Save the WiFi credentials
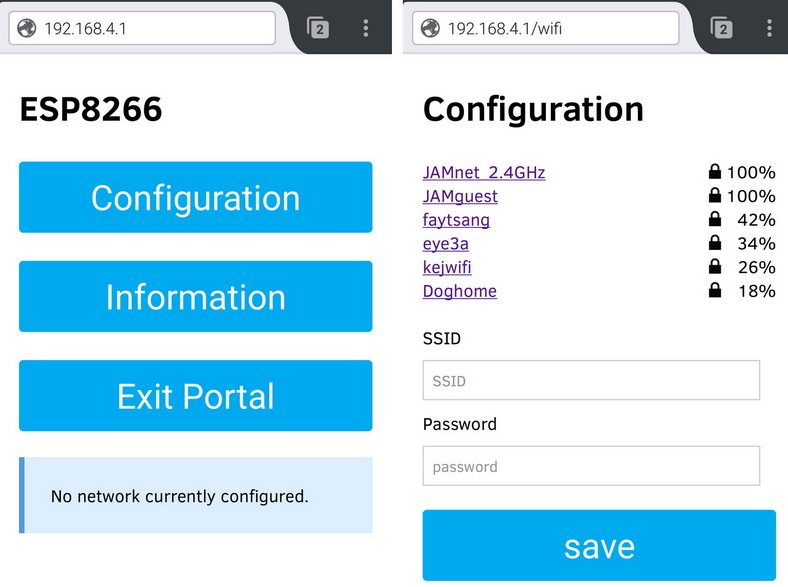 [598, 546]
